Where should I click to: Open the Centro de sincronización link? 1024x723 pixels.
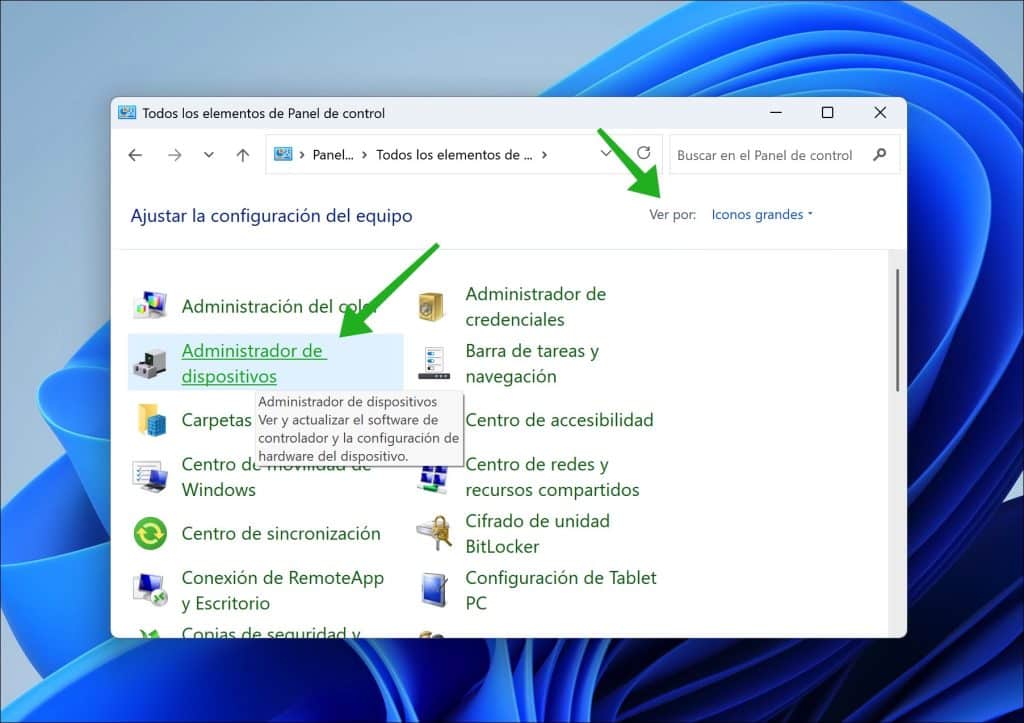point(281,534)
